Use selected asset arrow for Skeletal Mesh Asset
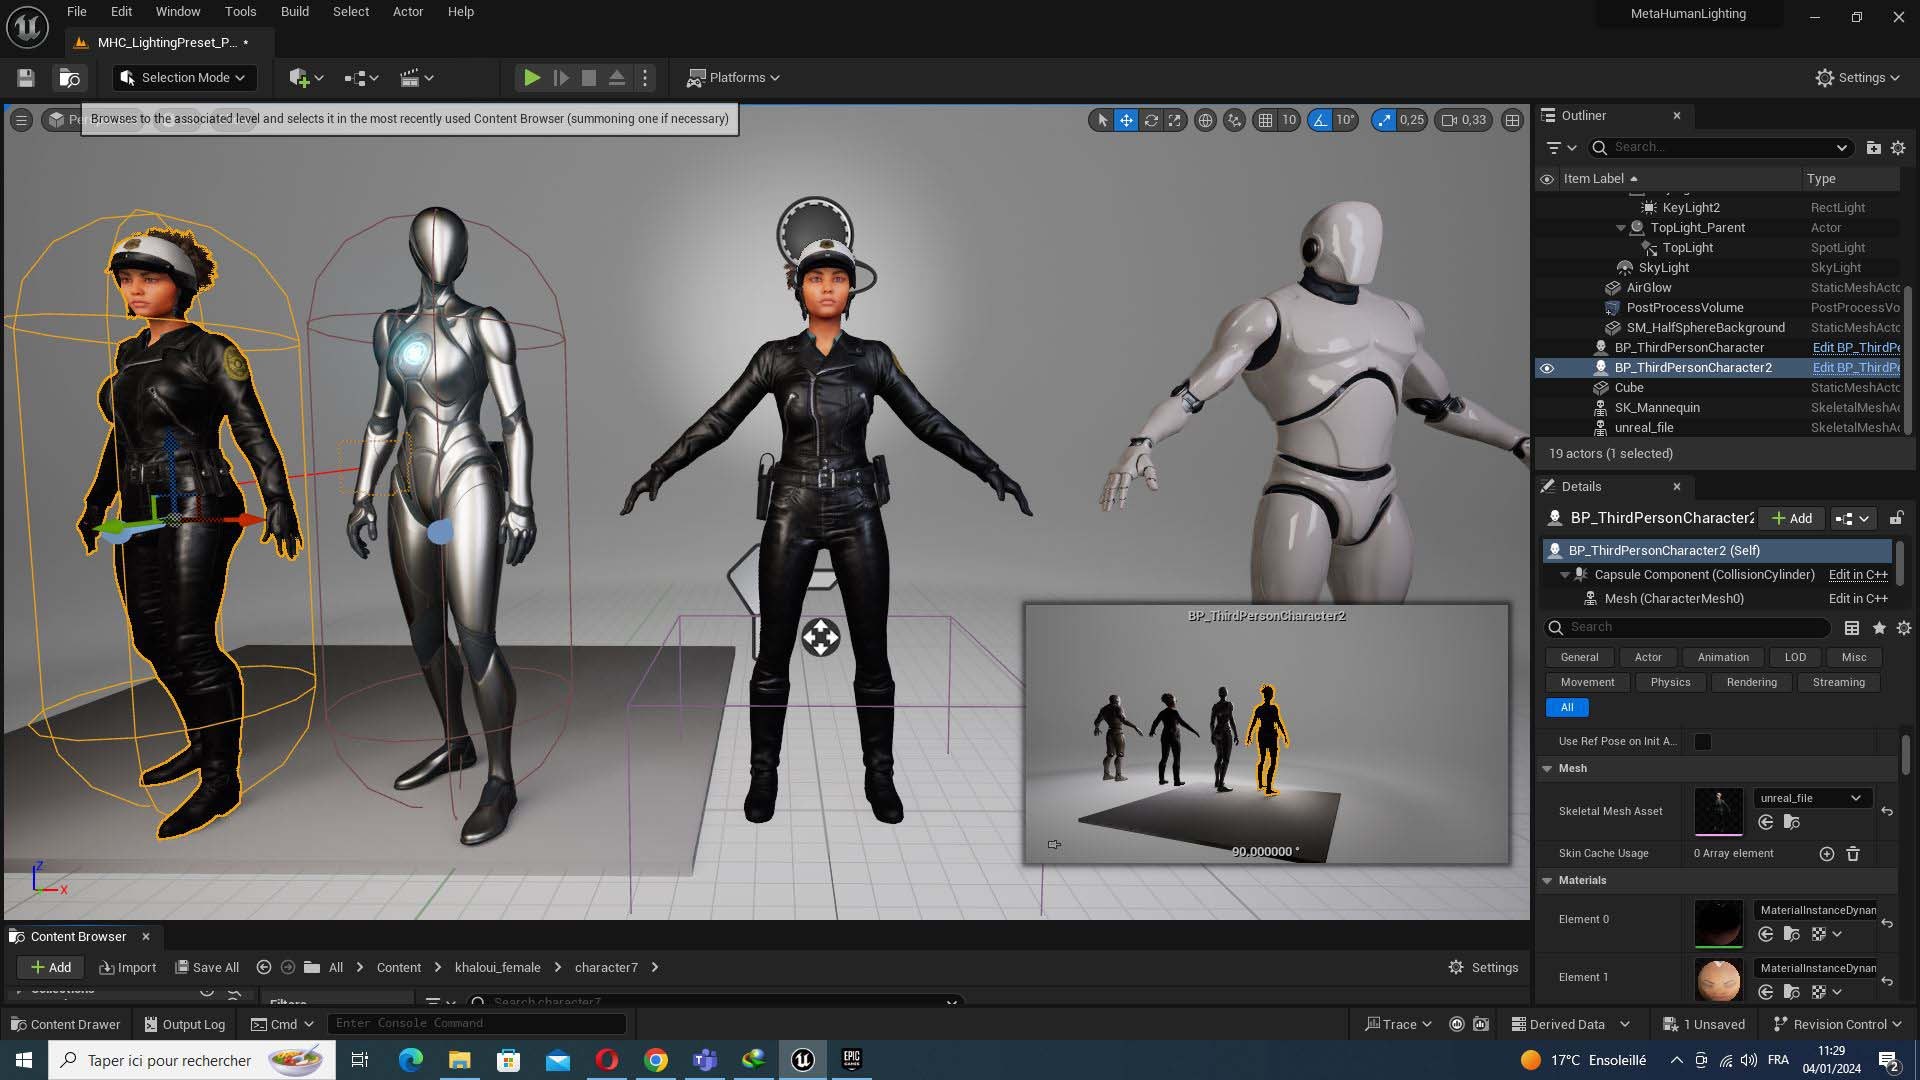 click(x=1766, y=823)
